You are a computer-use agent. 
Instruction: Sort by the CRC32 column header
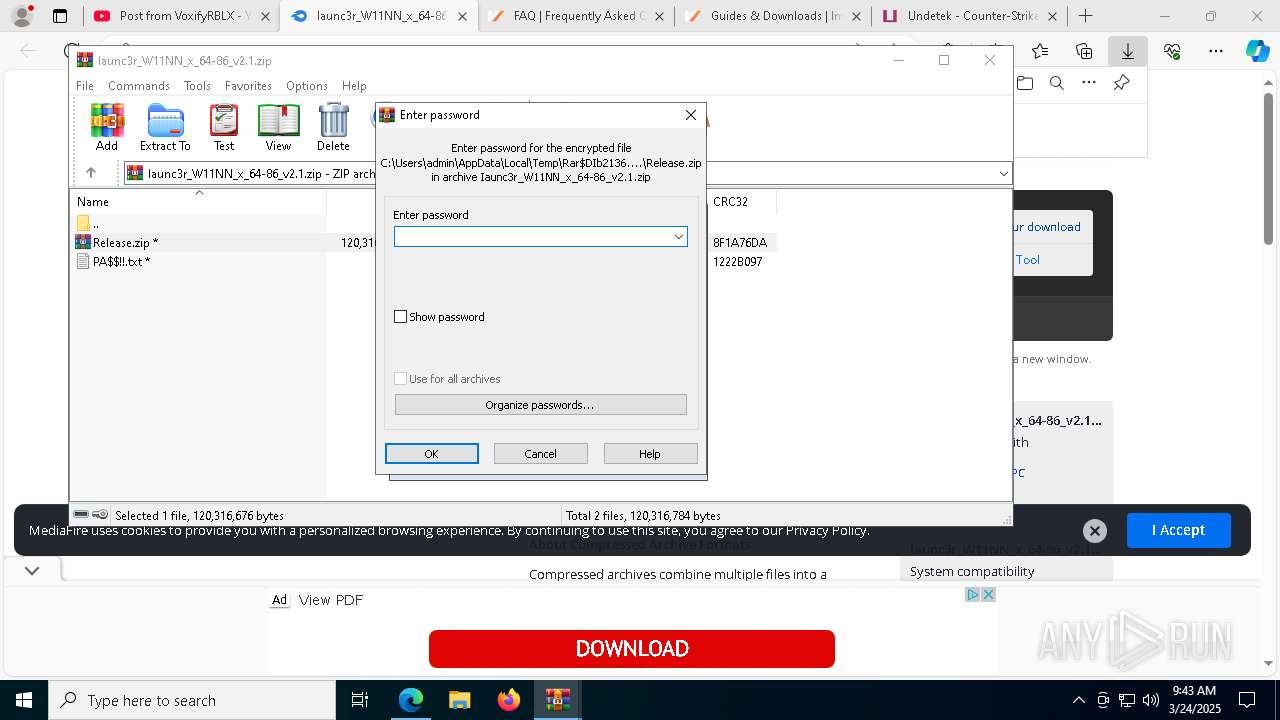point(740,201)
